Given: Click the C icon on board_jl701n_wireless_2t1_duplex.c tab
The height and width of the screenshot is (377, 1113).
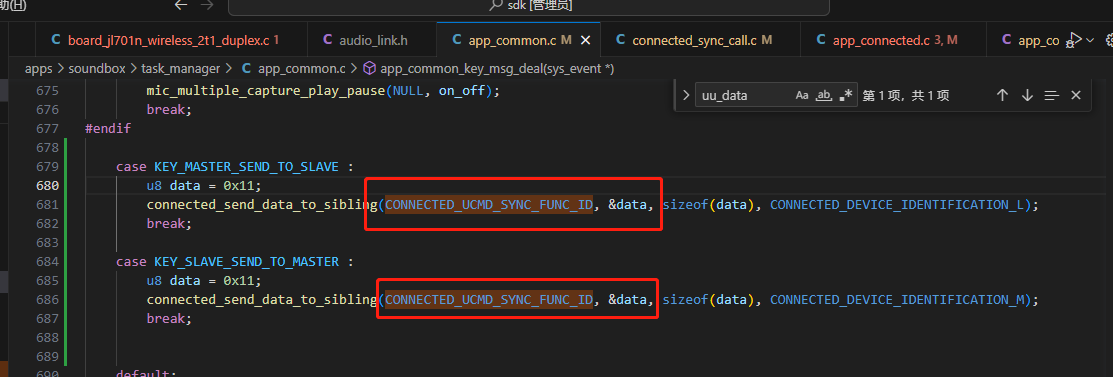Looking at the screenshot, I should [55, 40].
